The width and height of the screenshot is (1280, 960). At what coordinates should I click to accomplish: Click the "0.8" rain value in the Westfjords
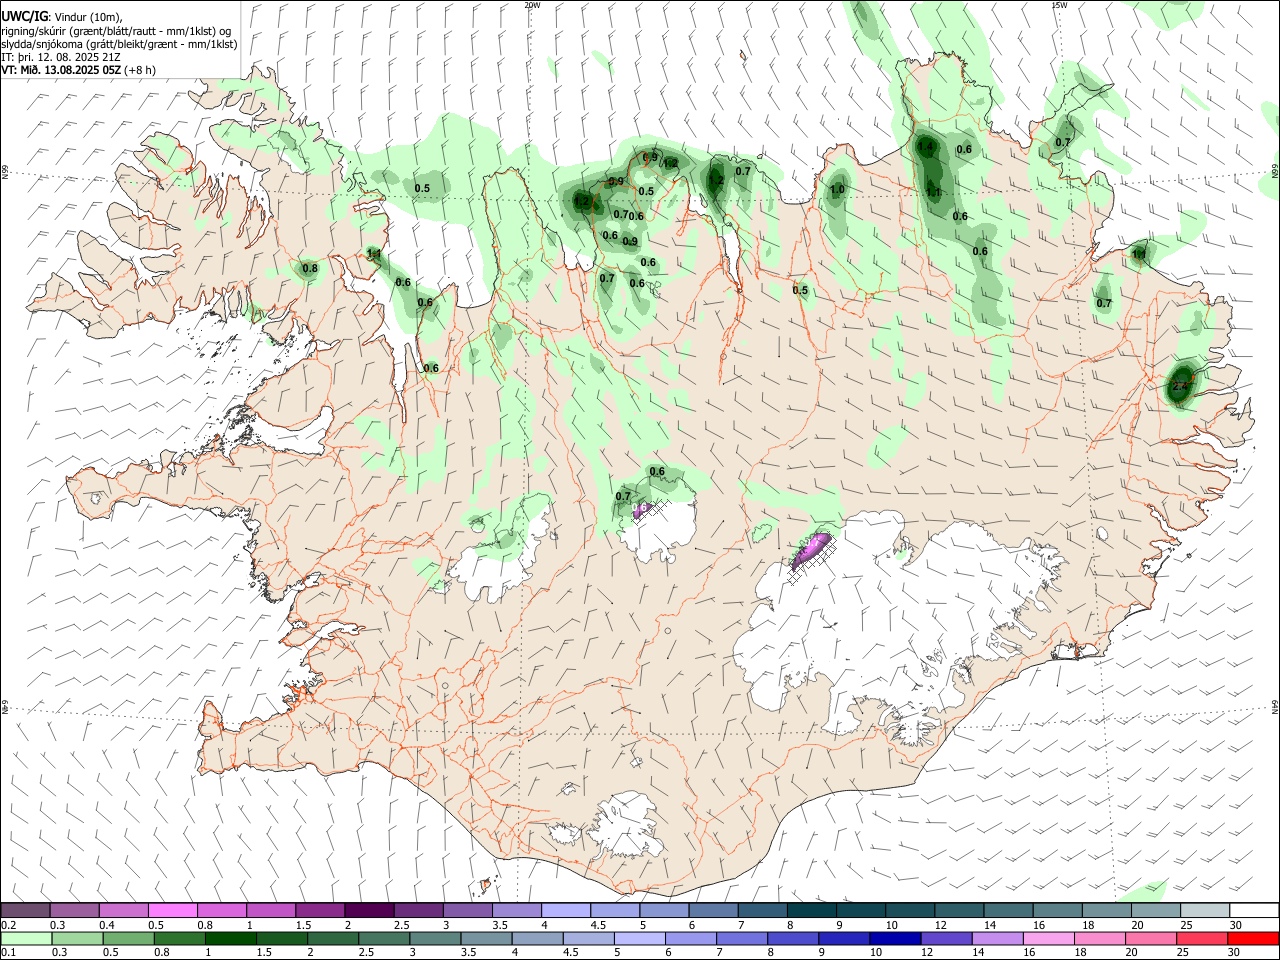click(x=310, y=268)
